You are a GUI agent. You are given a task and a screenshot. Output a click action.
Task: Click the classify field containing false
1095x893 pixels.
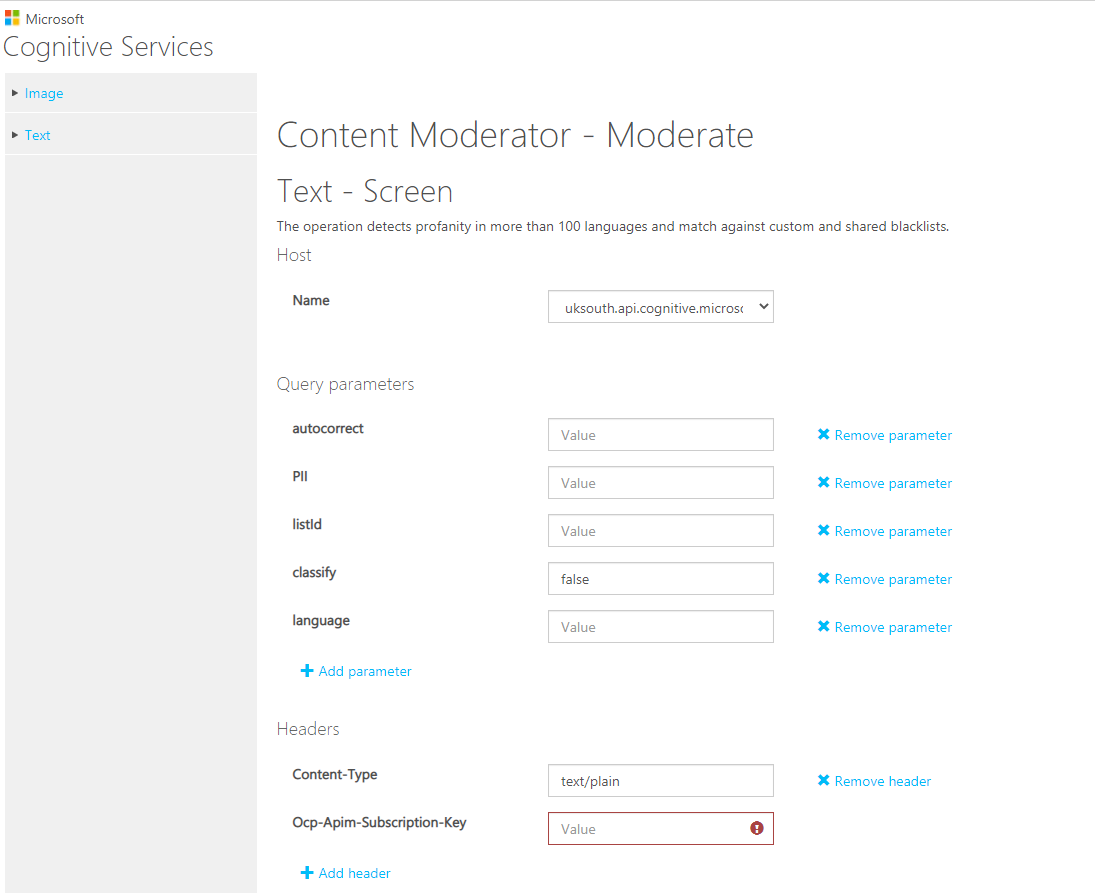[660, 579]
